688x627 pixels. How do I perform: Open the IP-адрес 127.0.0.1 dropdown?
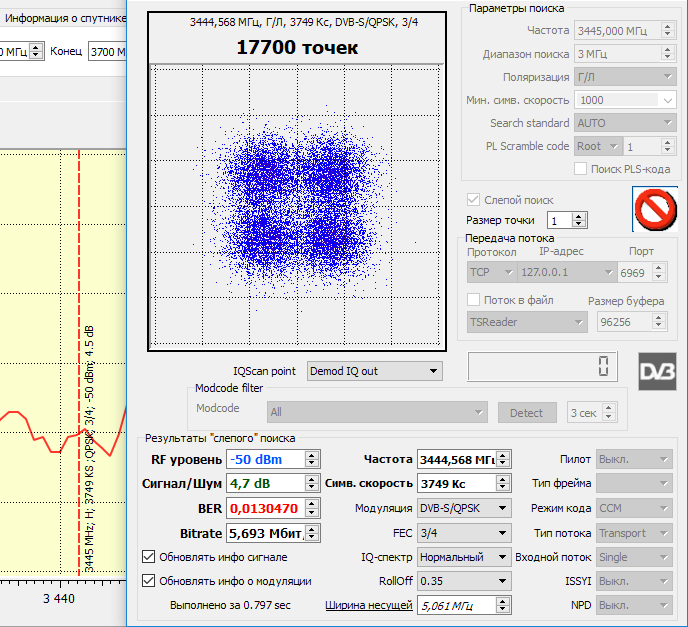tap(567, 272)
